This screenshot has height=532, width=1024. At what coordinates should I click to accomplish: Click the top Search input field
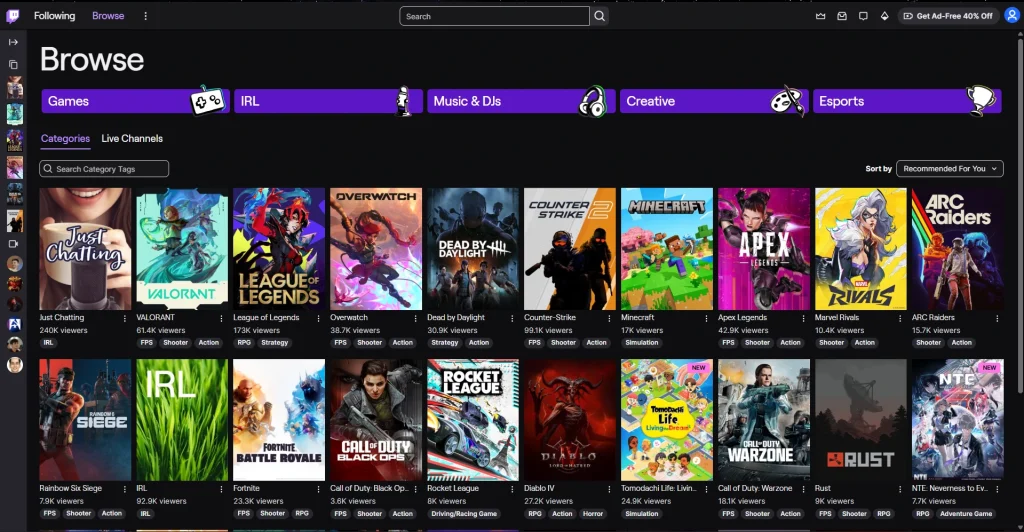coord(494,16)
